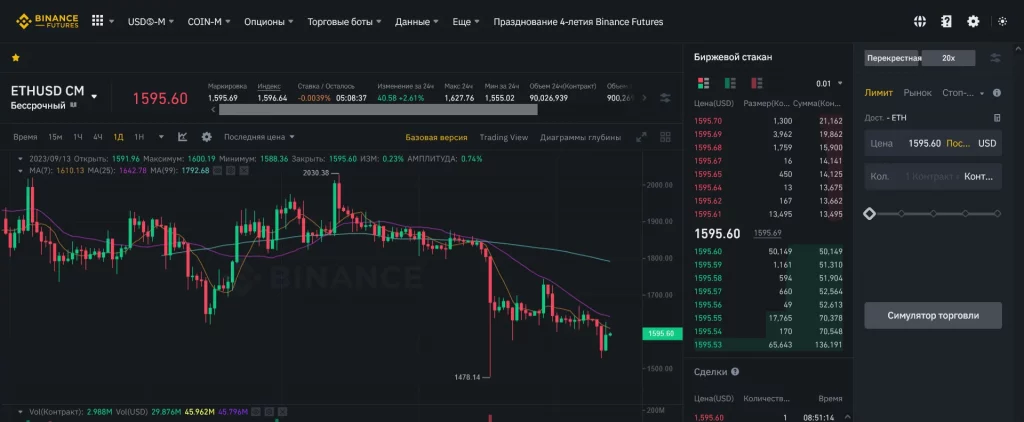Click the ticker bar left scroll arrow

tap(213, 110)
